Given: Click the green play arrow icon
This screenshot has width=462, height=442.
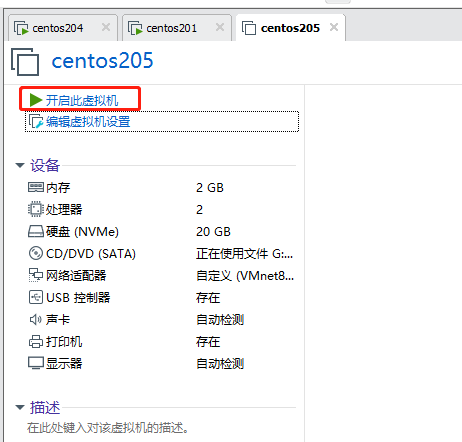Looking at the screenshot, I should 36,100.
